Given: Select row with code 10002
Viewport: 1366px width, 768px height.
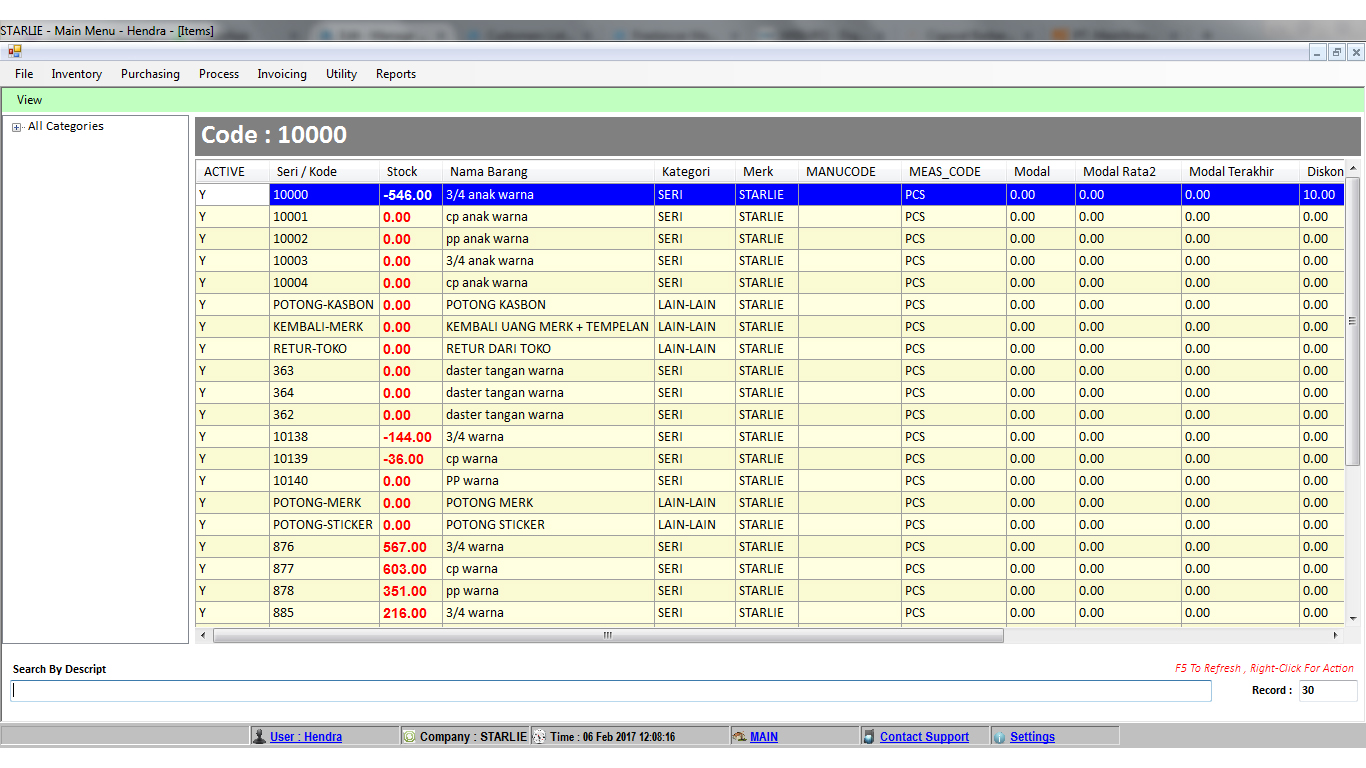Looking at the screenshot, I should point(770,239).
